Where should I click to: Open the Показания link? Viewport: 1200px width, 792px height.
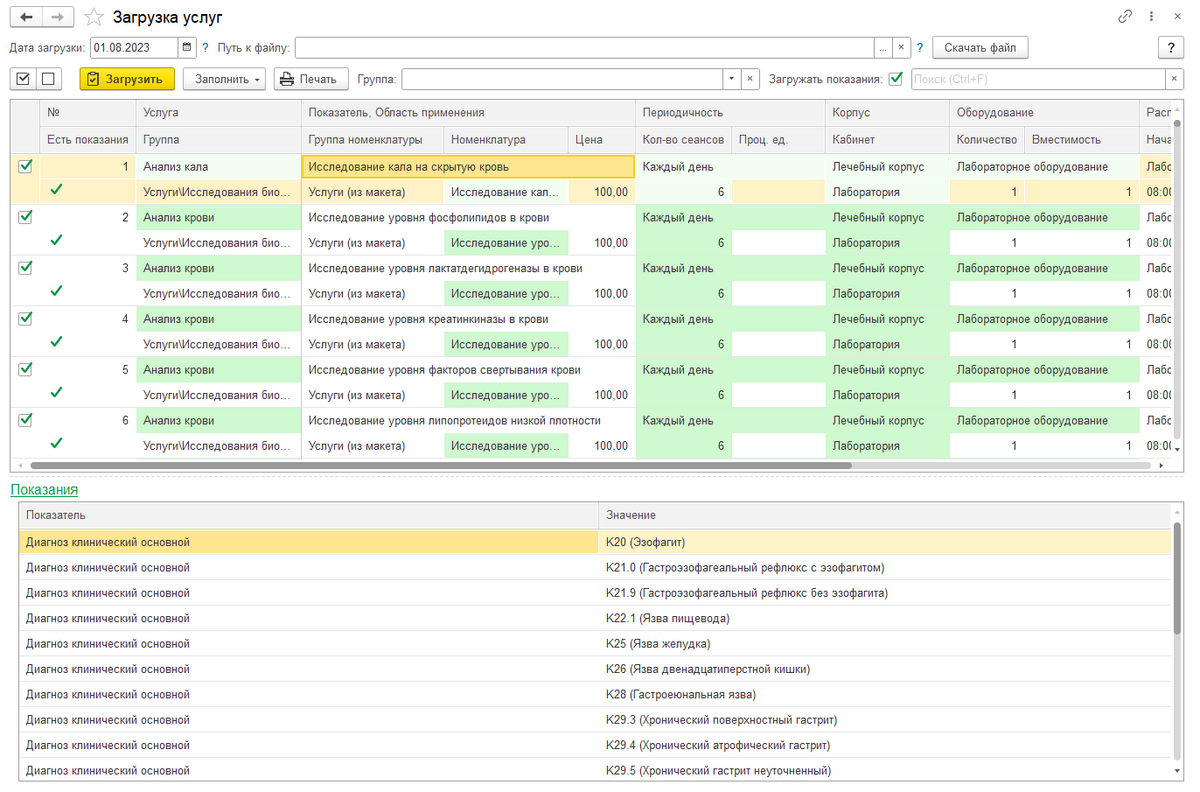coord(44,490)
